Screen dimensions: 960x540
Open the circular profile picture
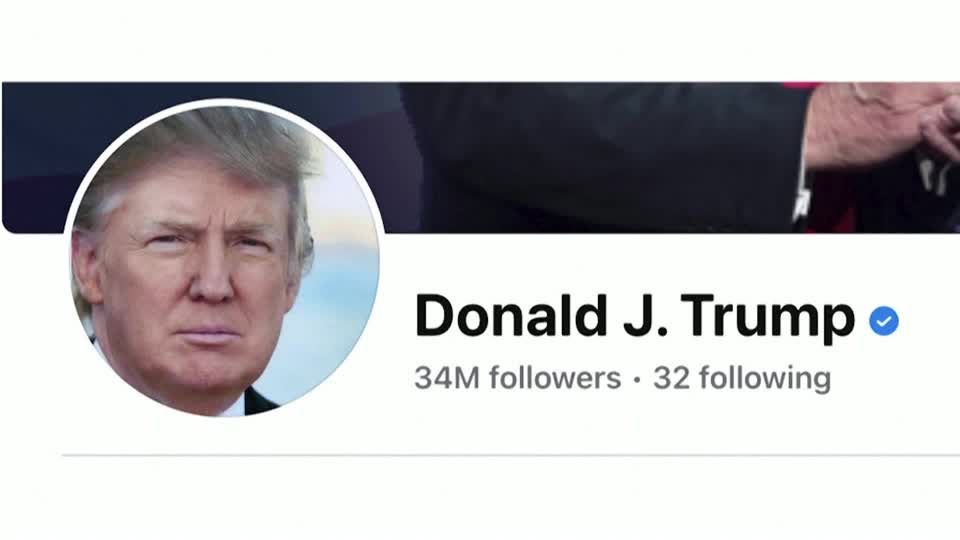pyautogui.click(x=224, y=261)
